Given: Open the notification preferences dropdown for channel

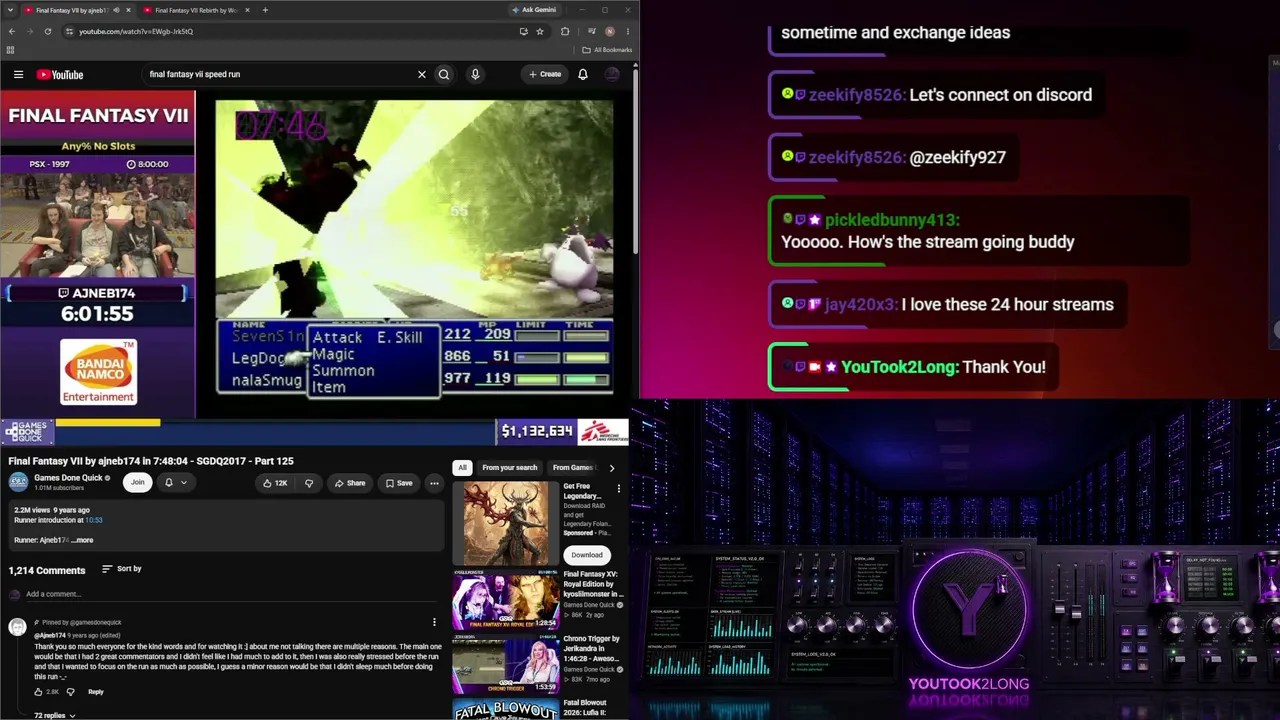Looking at the screenshot, I should [176, 483].
